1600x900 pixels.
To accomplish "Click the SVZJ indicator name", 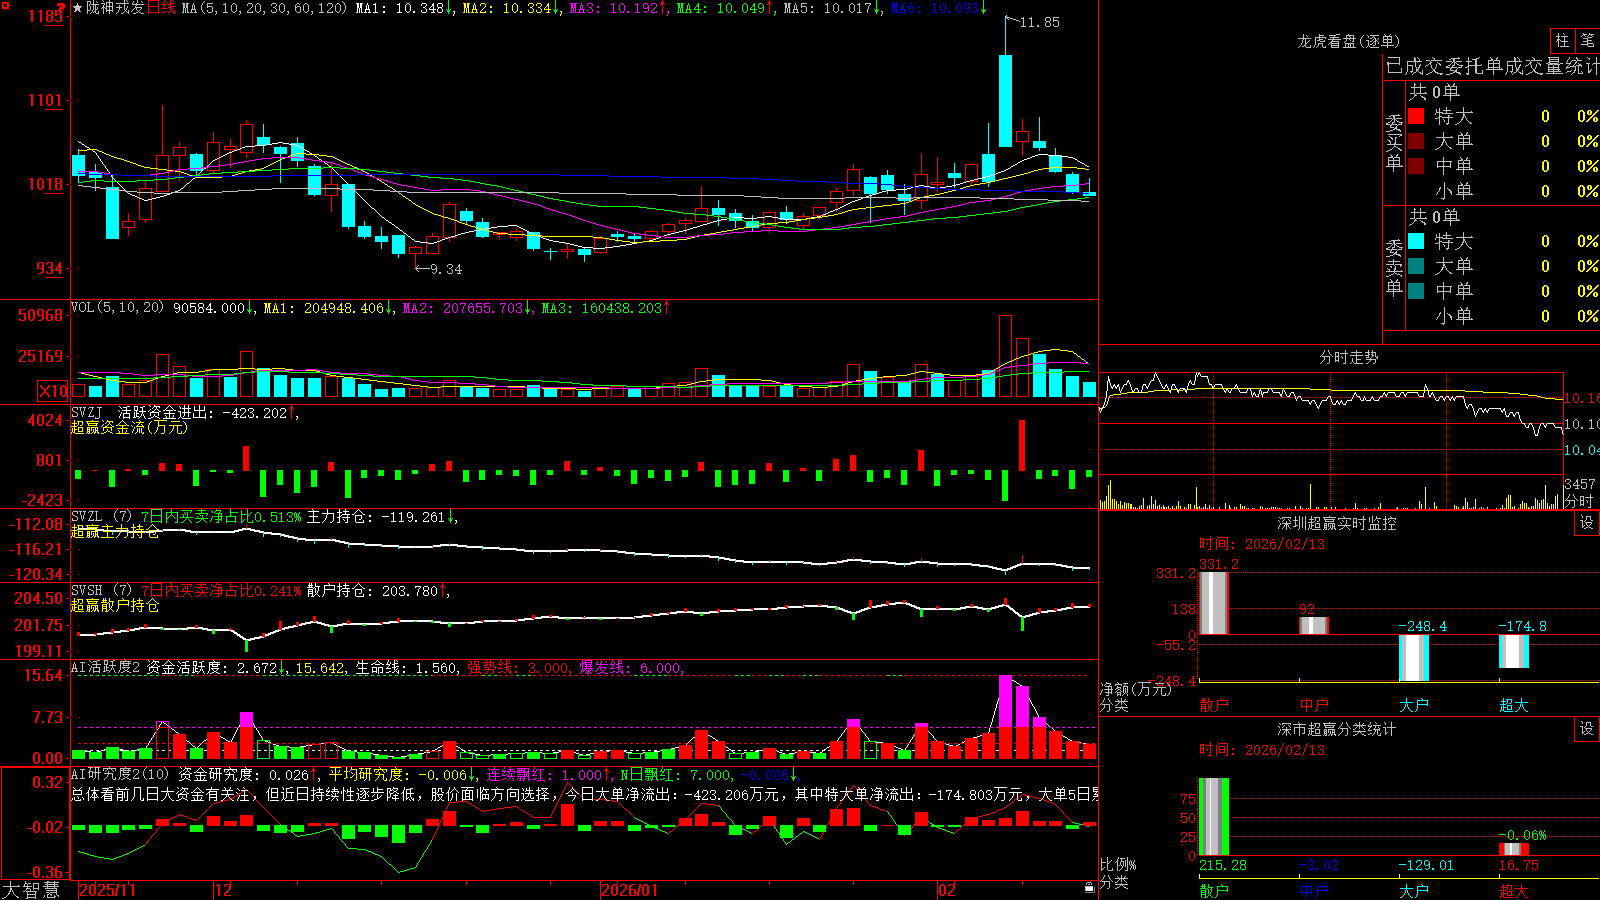I will point(87,412).
